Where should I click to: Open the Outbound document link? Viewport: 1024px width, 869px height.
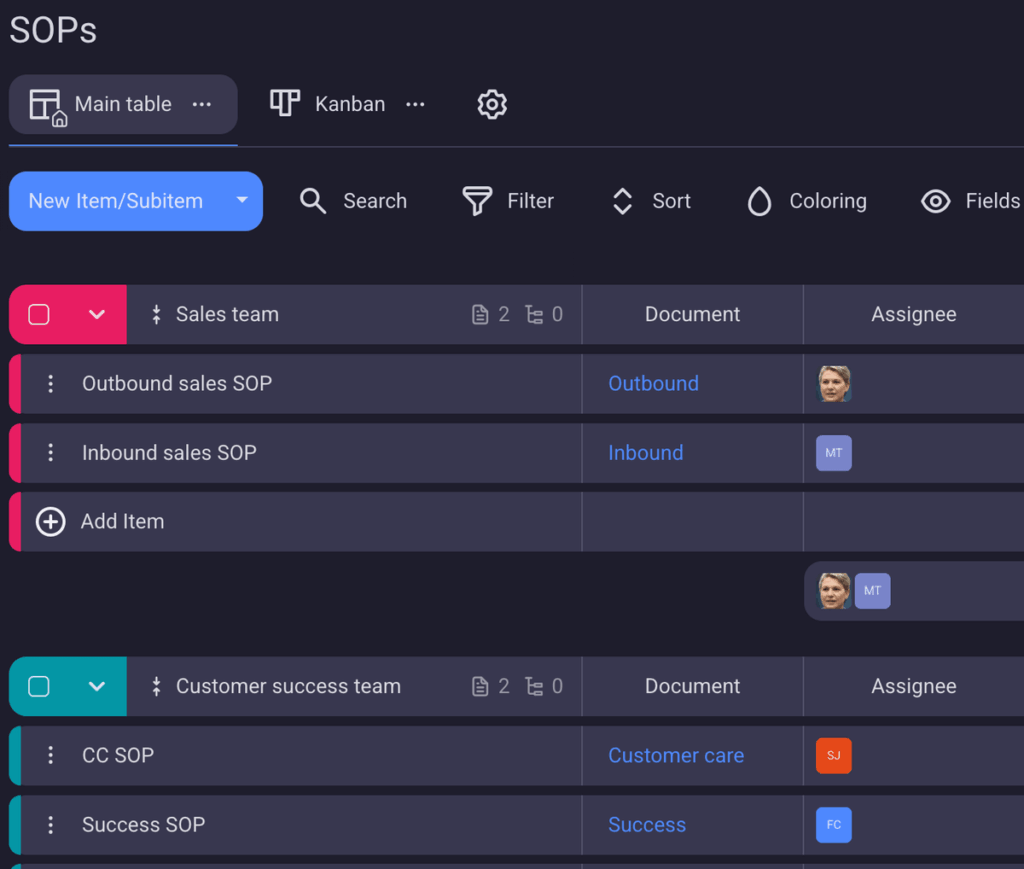[x=653, y=383]
